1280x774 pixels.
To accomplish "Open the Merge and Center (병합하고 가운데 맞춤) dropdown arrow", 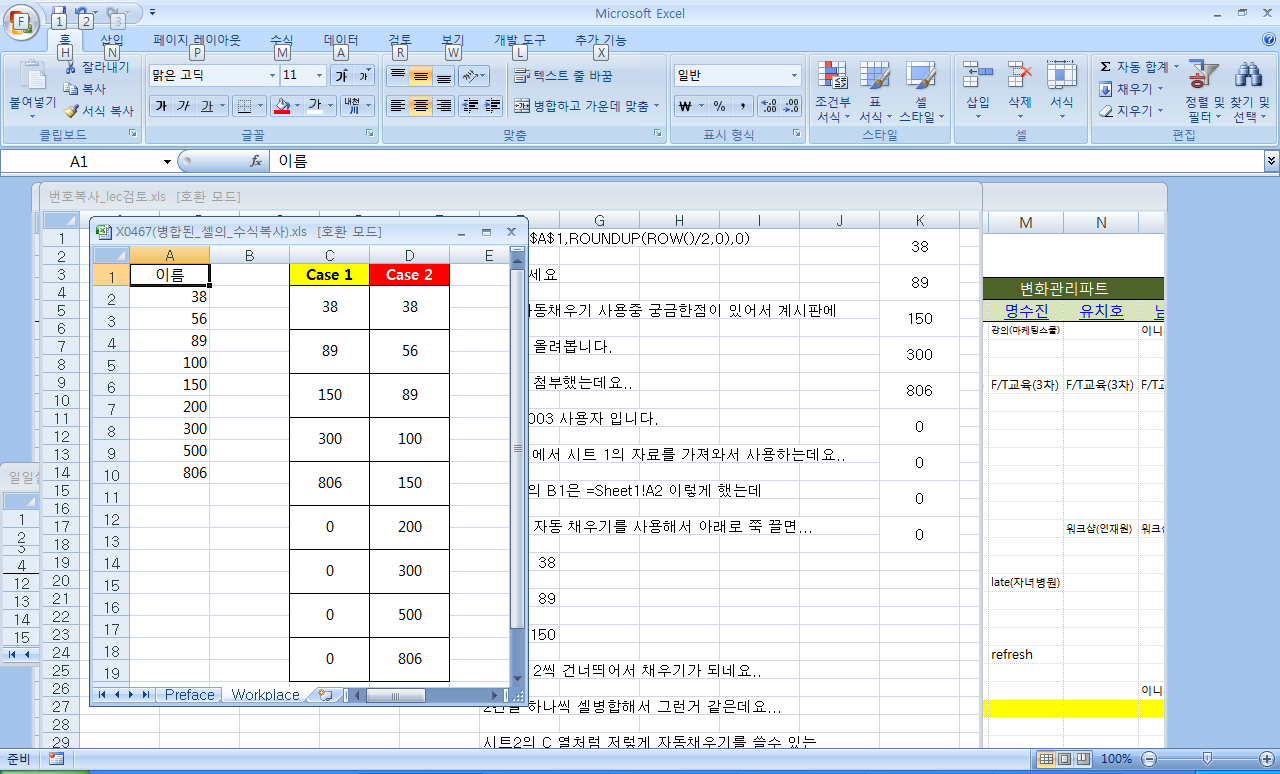I will (657, 106).
